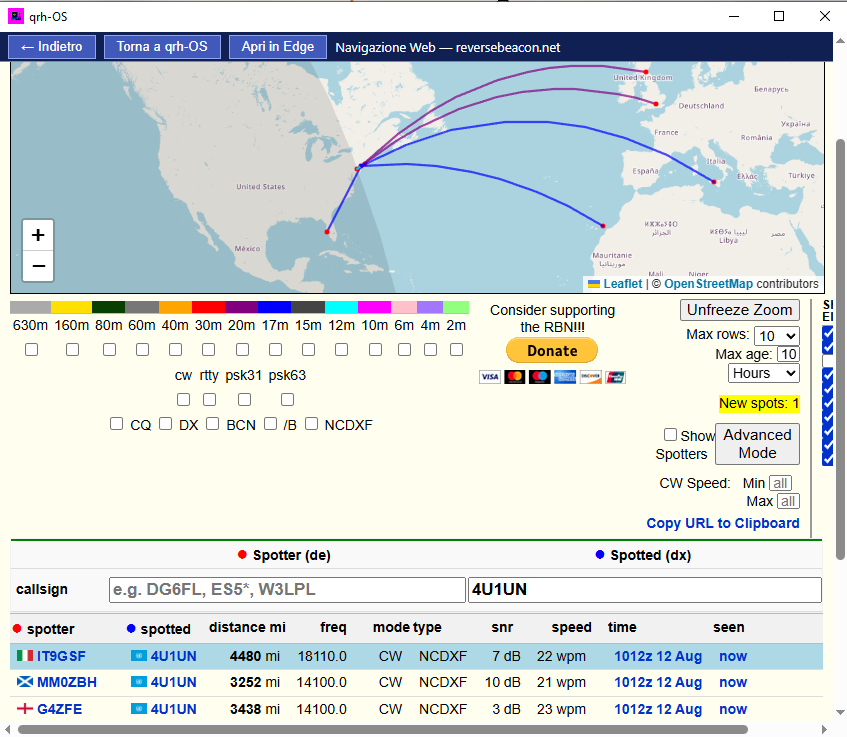This screenshot has width=847, height=737.
Task: Click the red 30m color swatch
Action: [208, 307]
